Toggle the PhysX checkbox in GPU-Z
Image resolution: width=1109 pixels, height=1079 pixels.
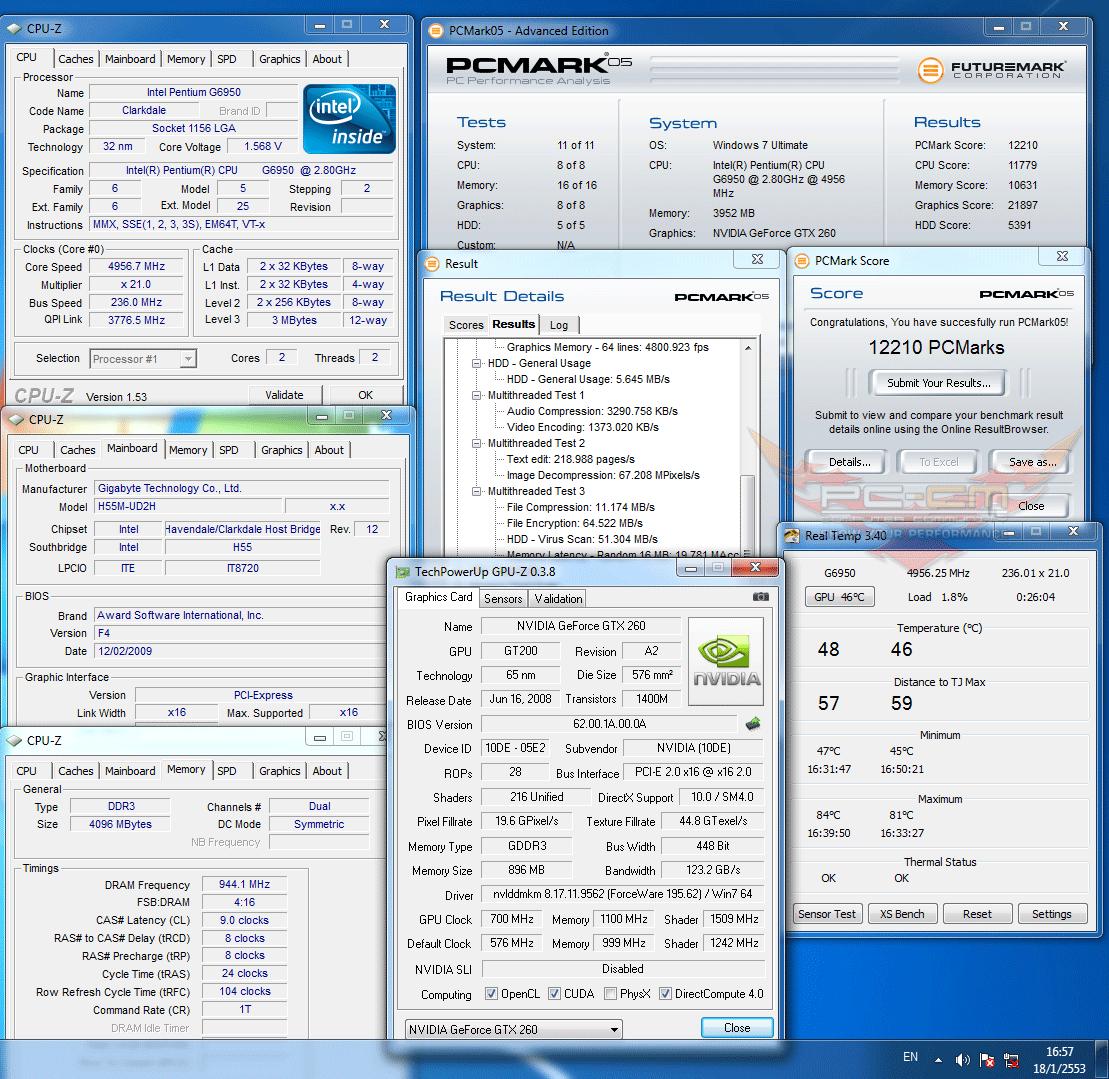click(x=610, y=993)
